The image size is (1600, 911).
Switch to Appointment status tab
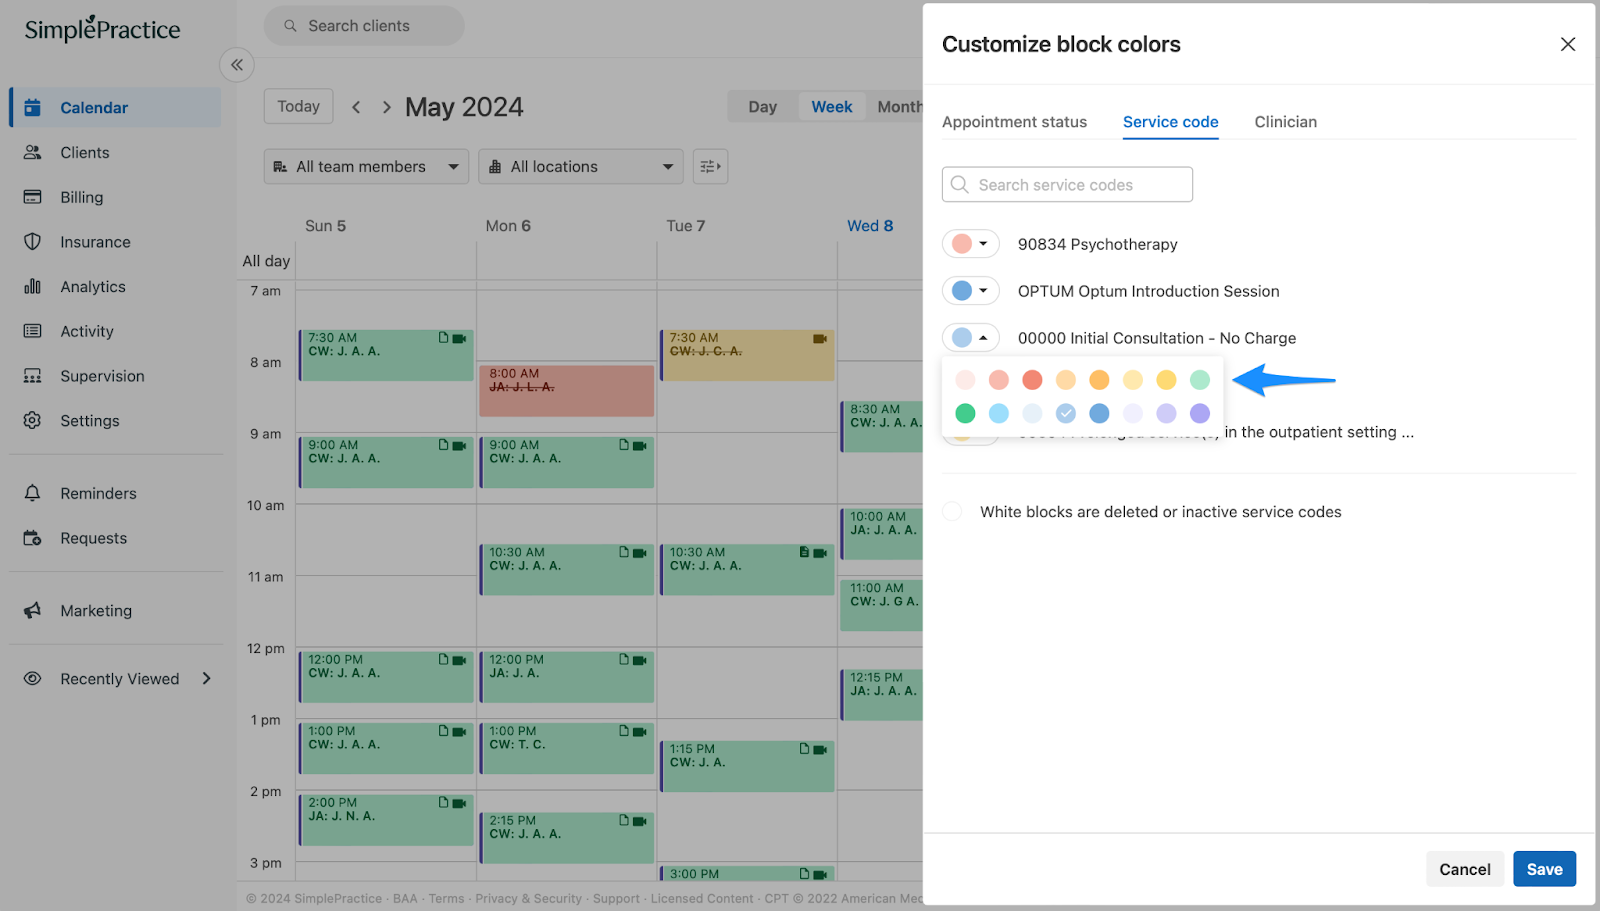[1014, 122]
